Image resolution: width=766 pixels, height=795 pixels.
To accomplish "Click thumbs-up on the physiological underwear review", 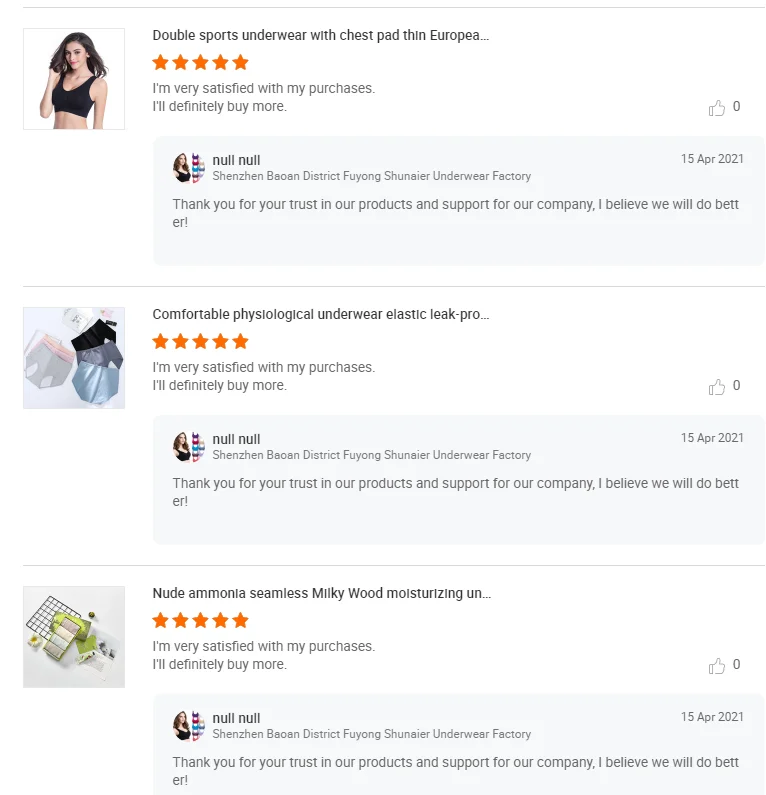I will click(717, 387).
